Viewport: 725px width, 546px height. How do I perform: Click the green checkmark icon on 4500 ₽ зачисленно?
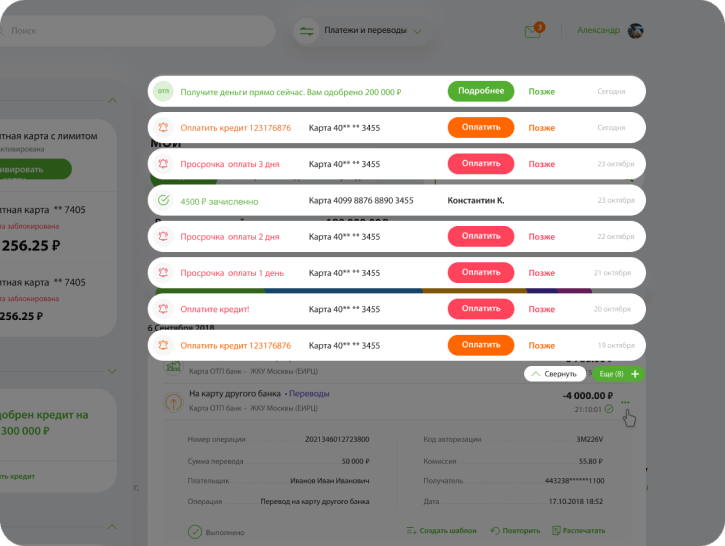tap(163, 201)
